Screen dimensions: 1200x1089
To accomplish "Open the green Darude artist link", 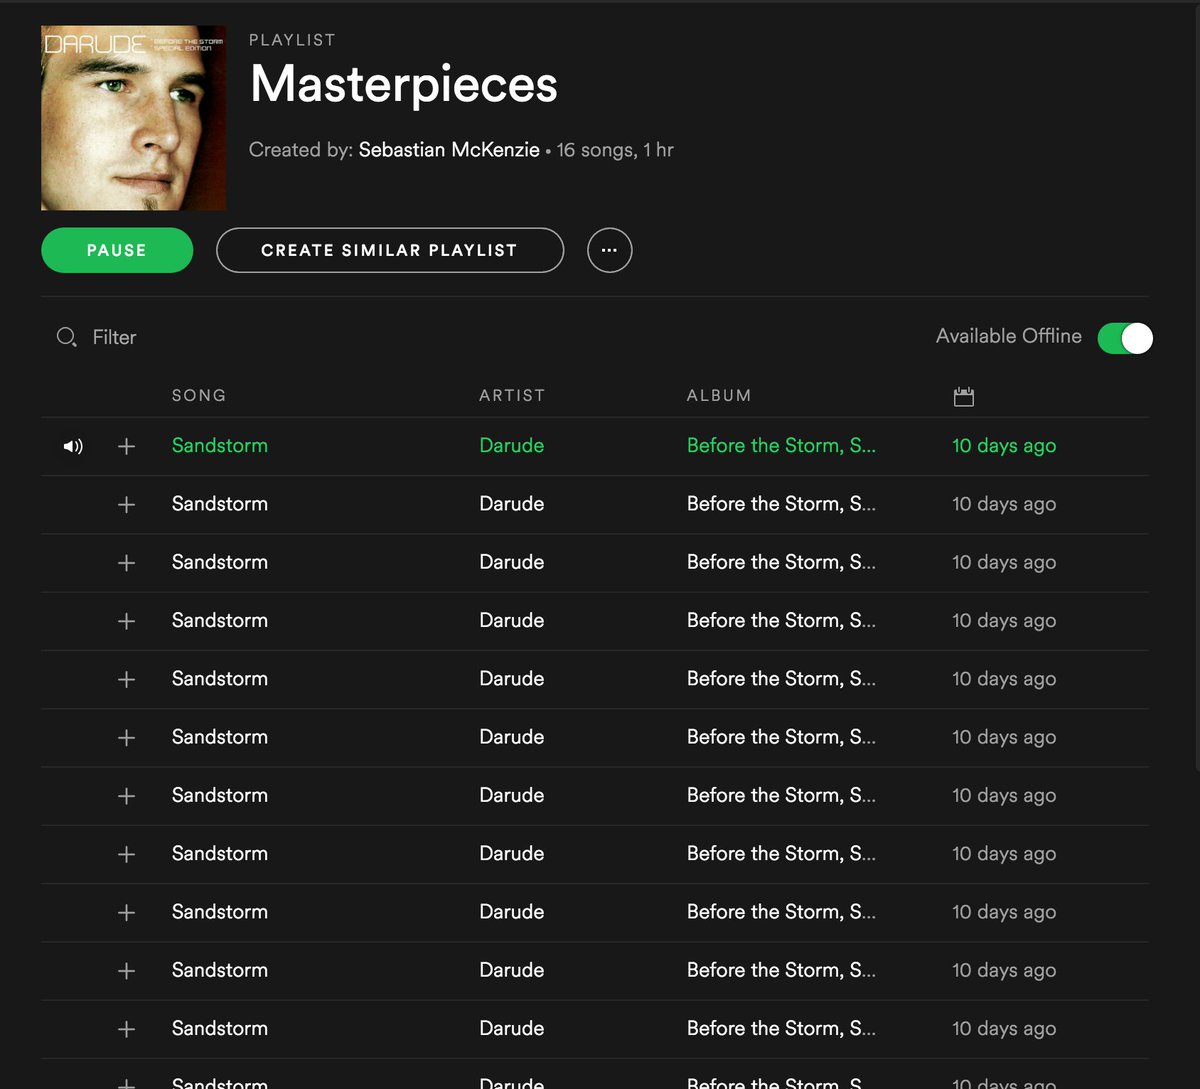I will 512,446.
